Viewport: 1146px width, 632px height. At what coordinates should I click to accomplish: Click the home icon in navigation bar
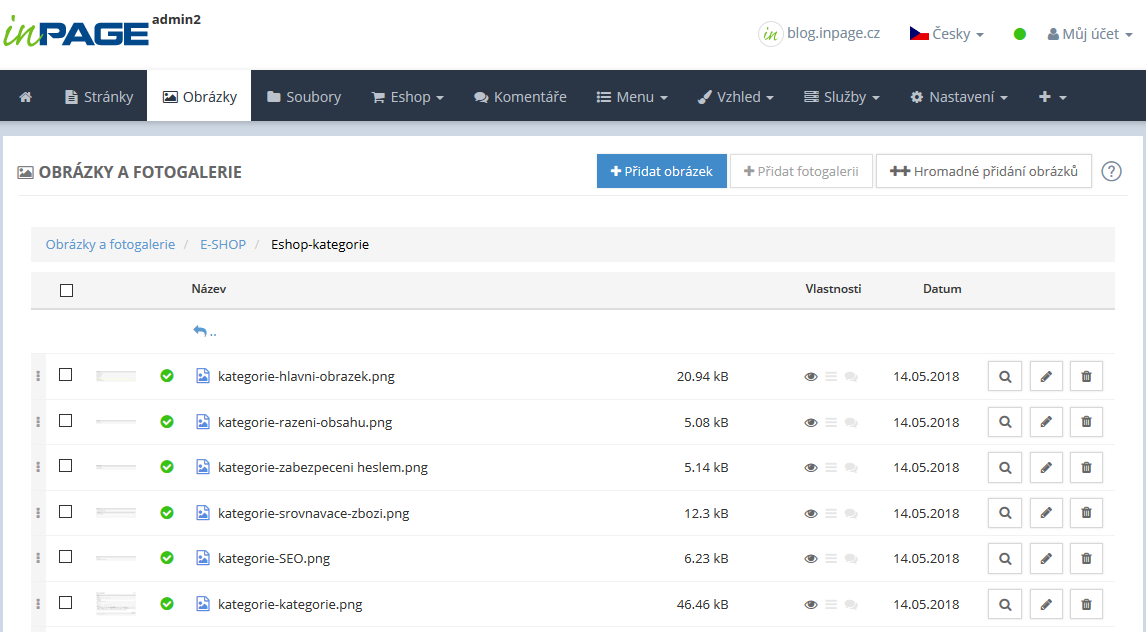coord(26,97)
